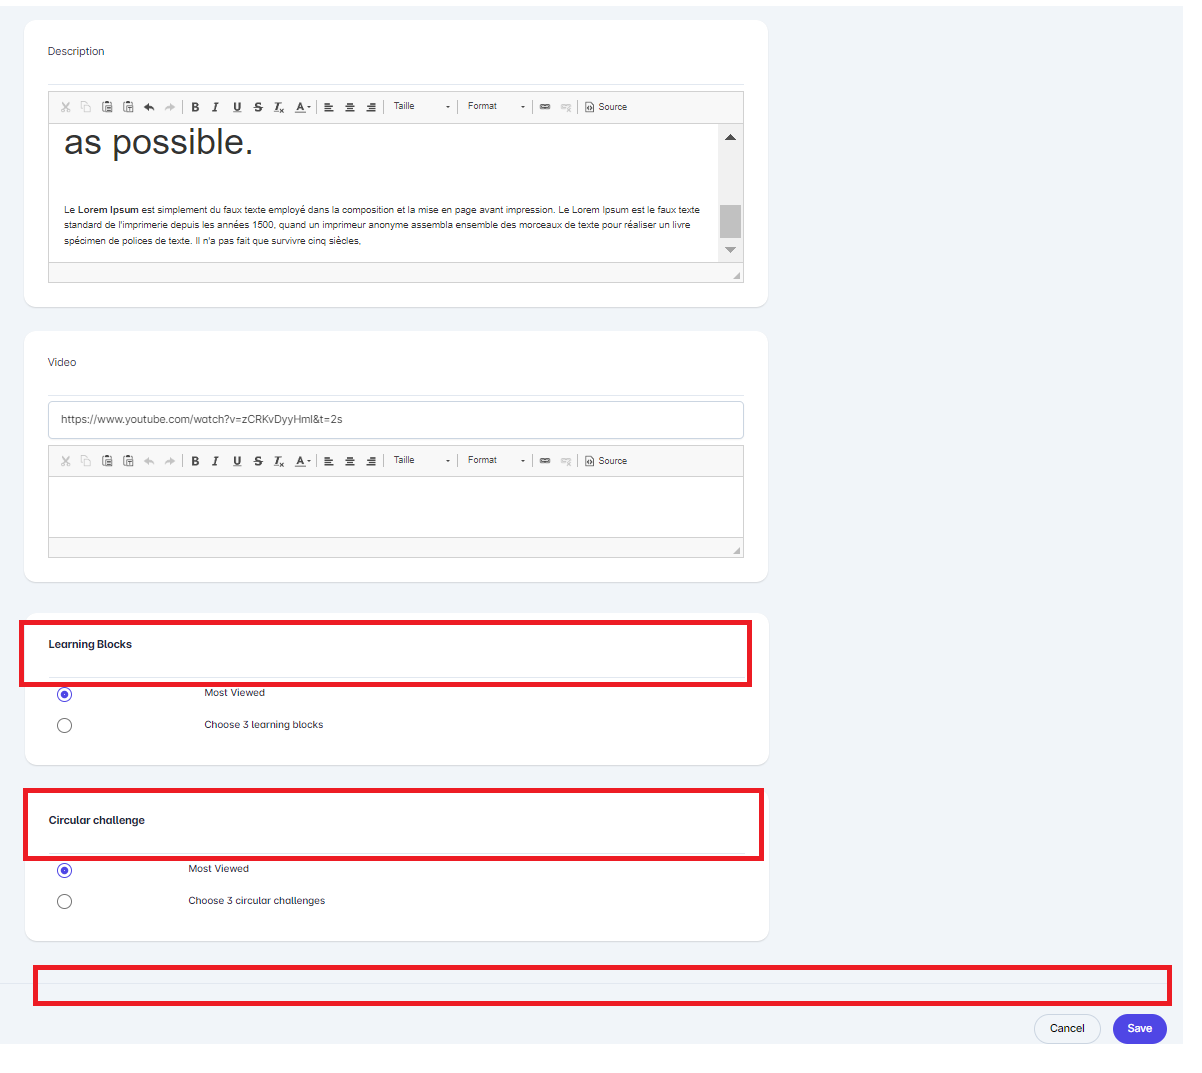Click the Save button

[1139, 1028]
